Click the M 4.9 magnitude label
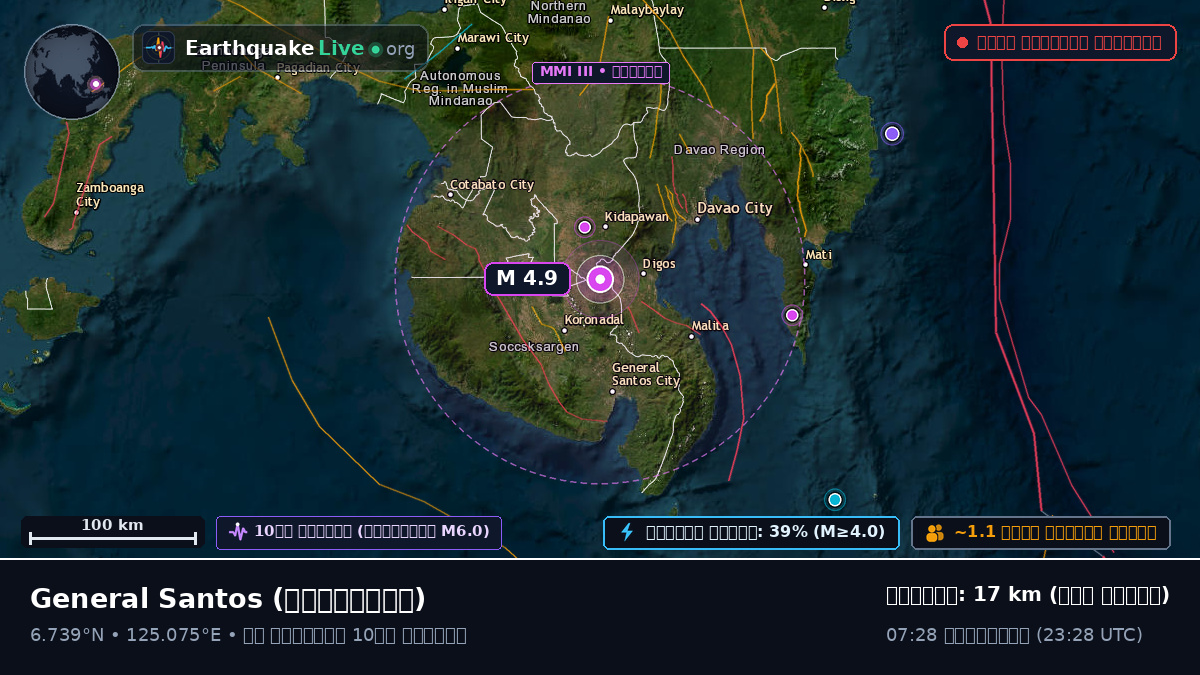The width and height of the screenshot is (1200, 675). pyautogui.click(x=527, y=279)
